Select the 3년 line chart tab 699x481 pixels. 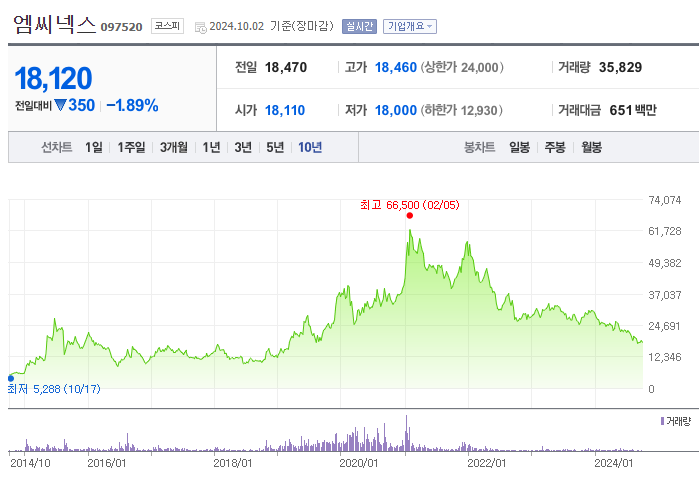tap(243, 147)
